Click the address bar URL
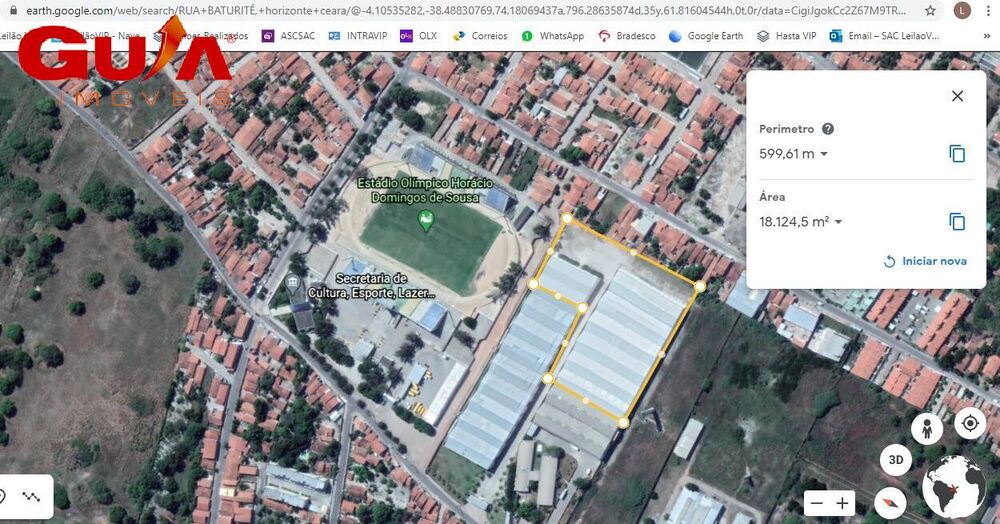Screen dimensions: 1000x524 466,11
